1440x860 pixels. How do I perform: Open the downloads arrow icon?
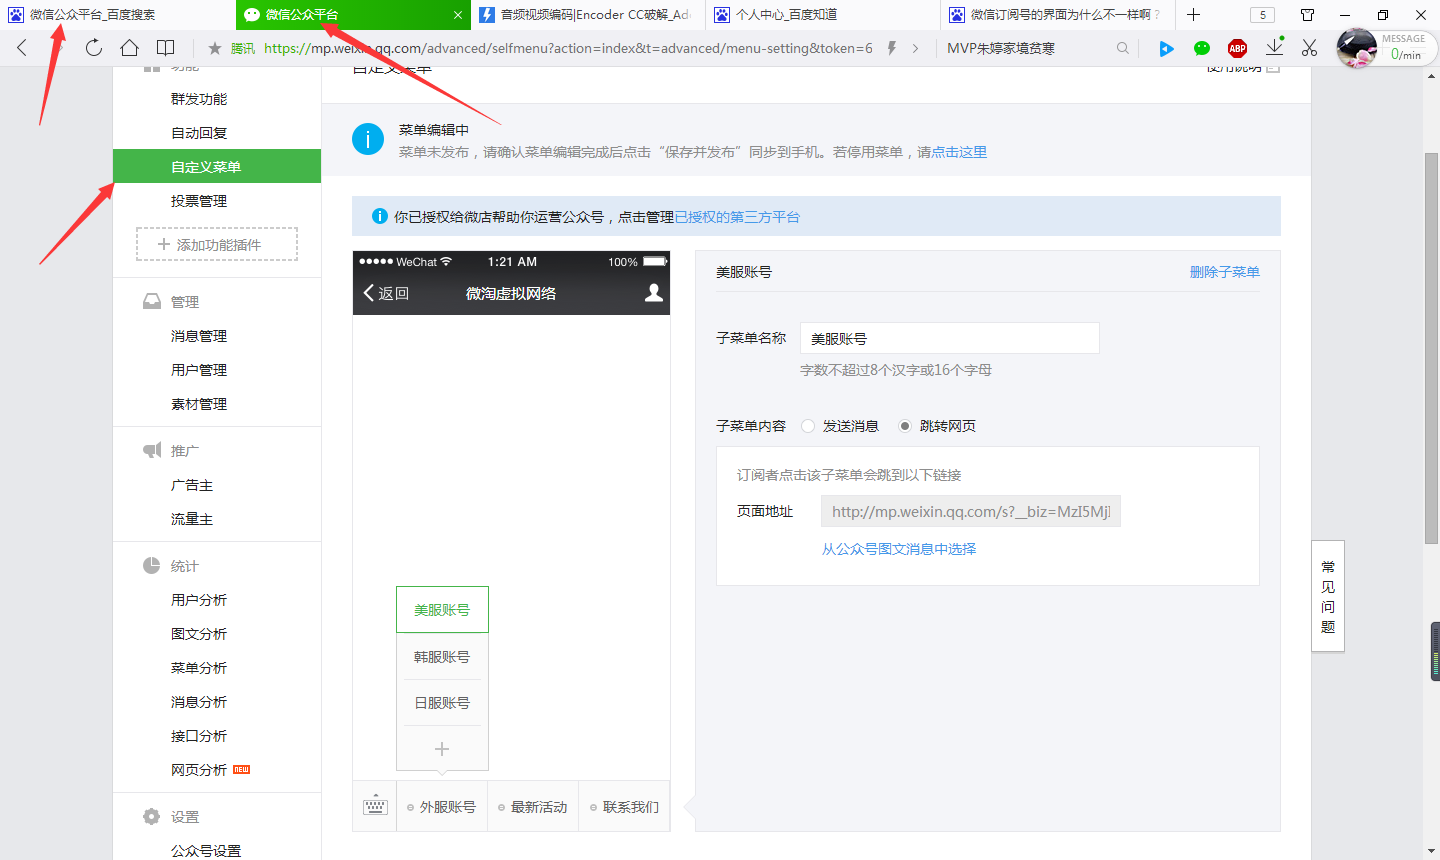pyautogui.click(x=1274, y=47)
